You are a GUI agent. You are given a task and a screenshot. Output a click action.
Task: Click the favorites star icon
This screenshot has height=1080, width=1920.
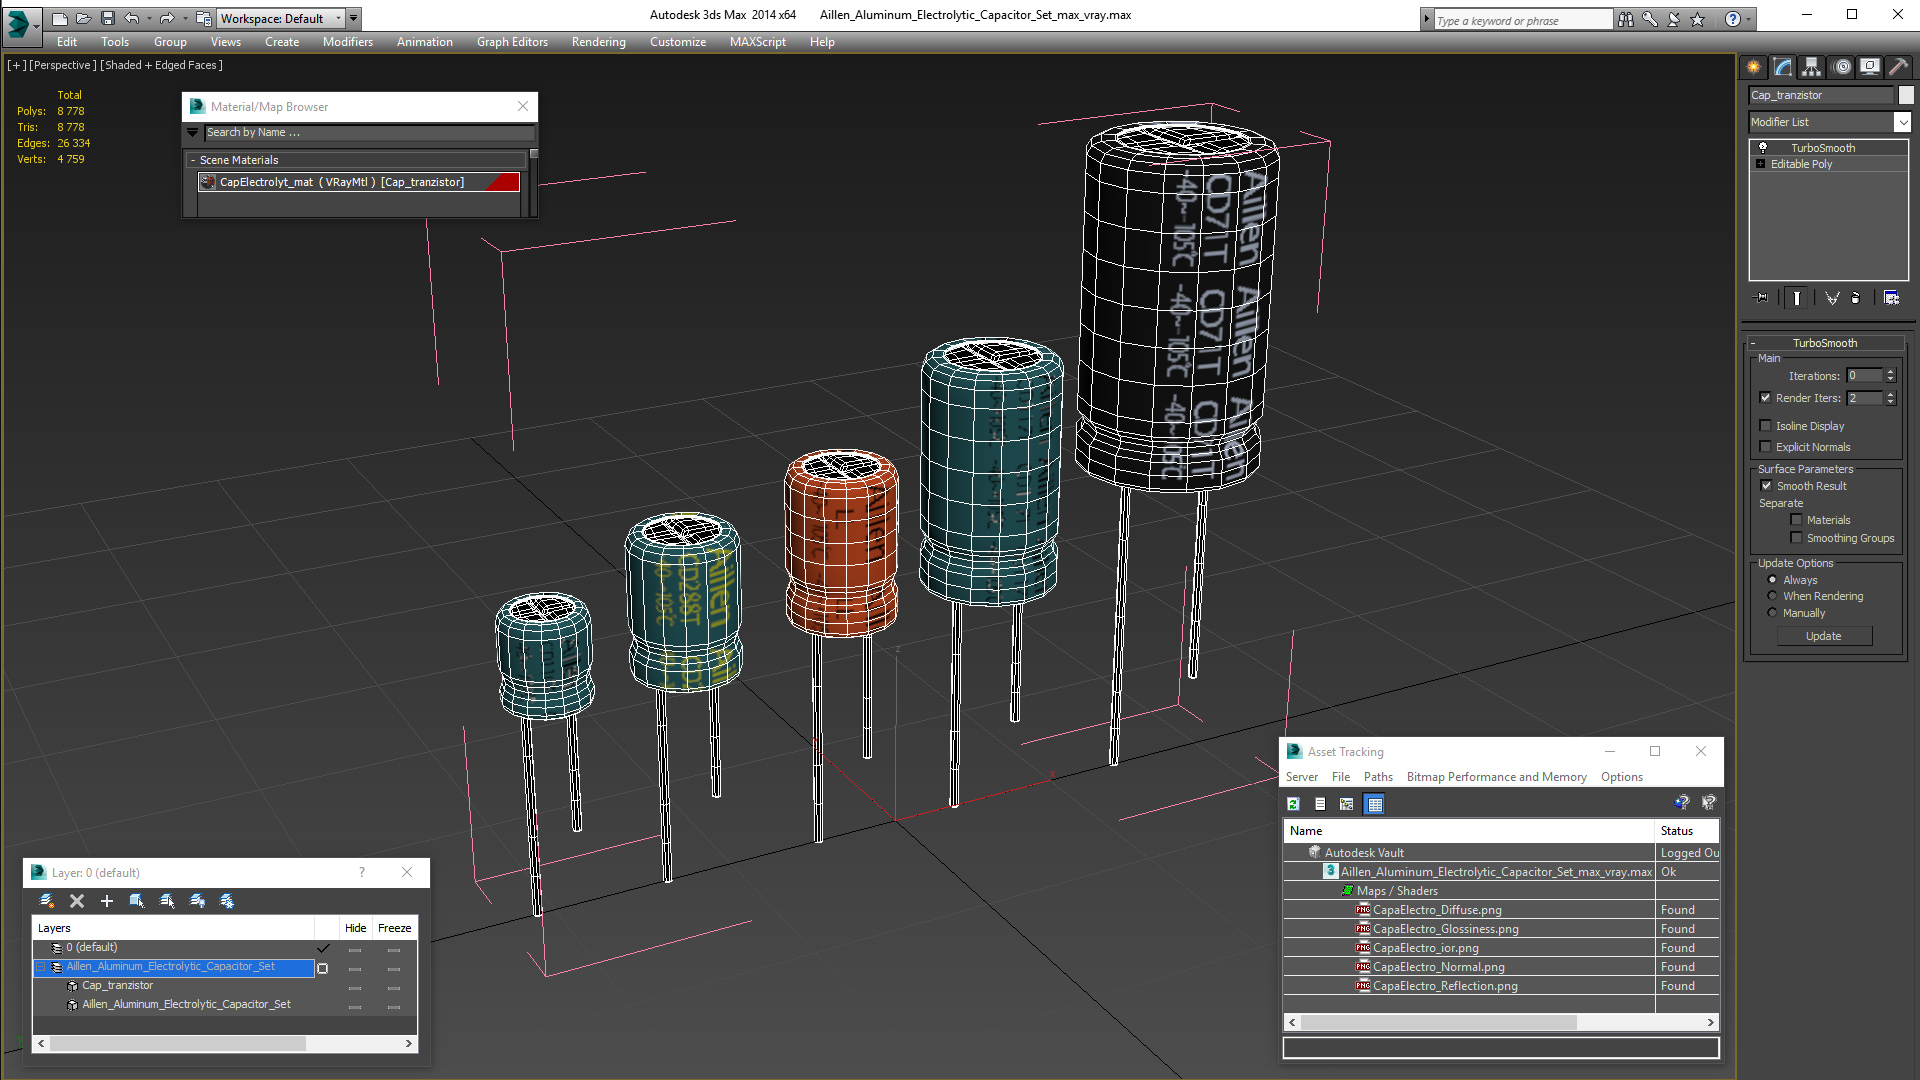1698,19
